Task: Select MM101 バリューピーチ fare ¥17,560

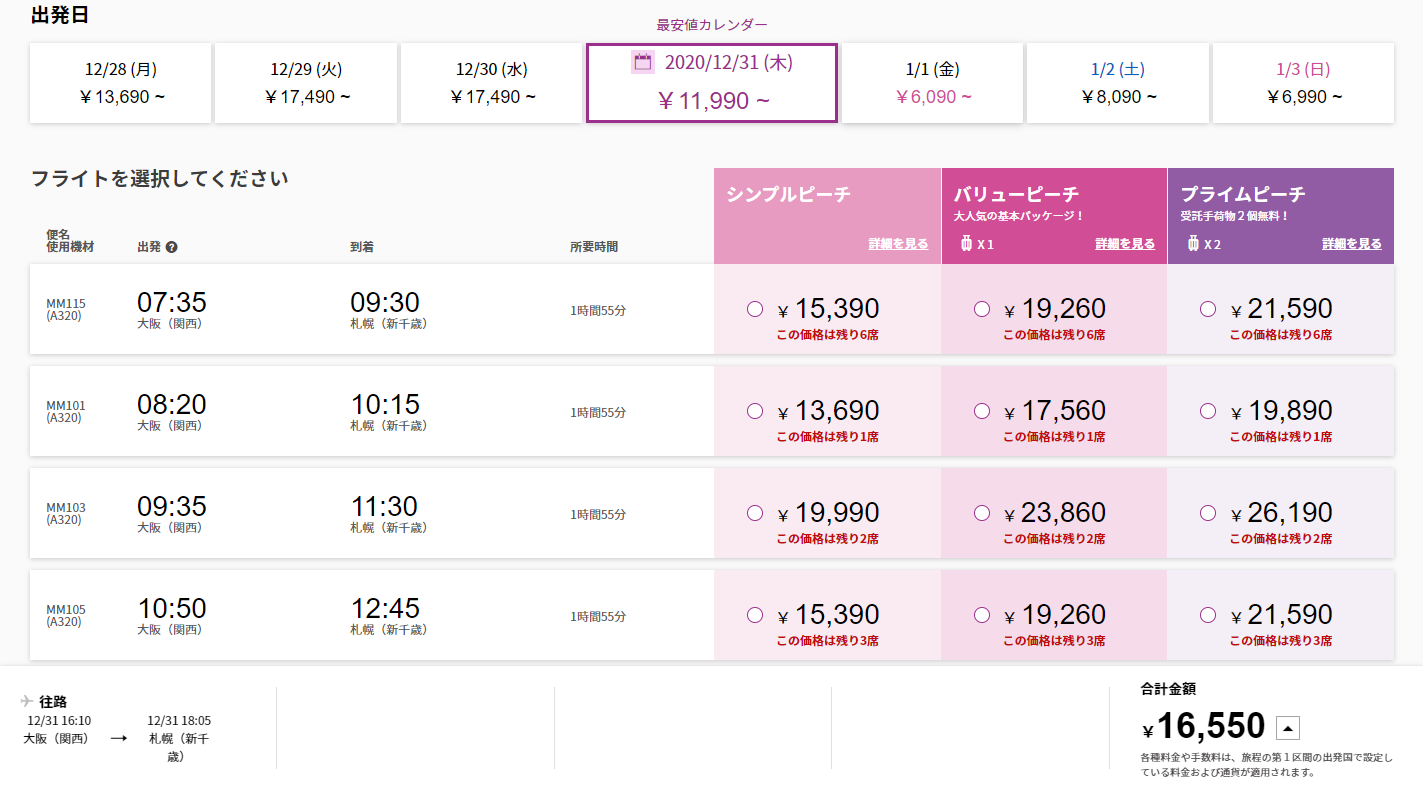Action: (x=982, y=411)
